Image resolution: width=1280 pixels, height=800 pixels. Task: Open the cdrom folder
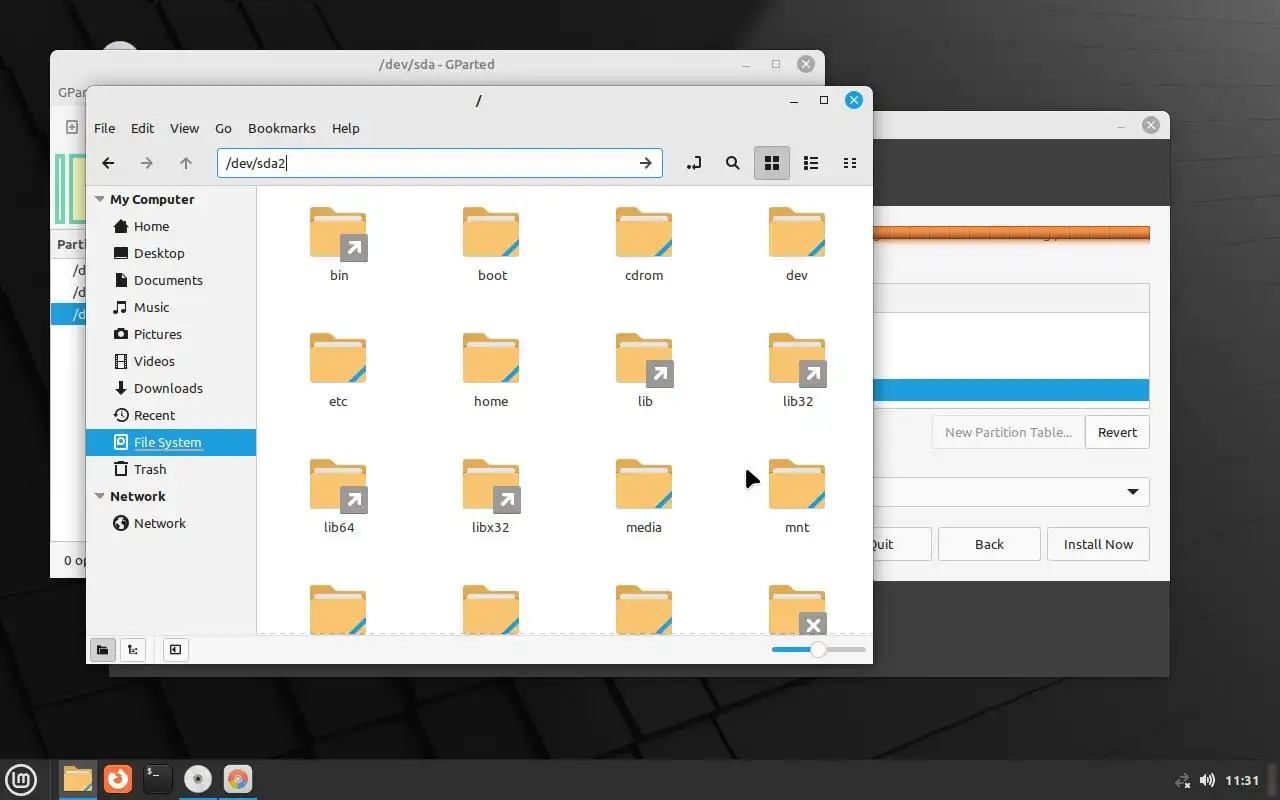pyautogui.click(x=644, y=245)
